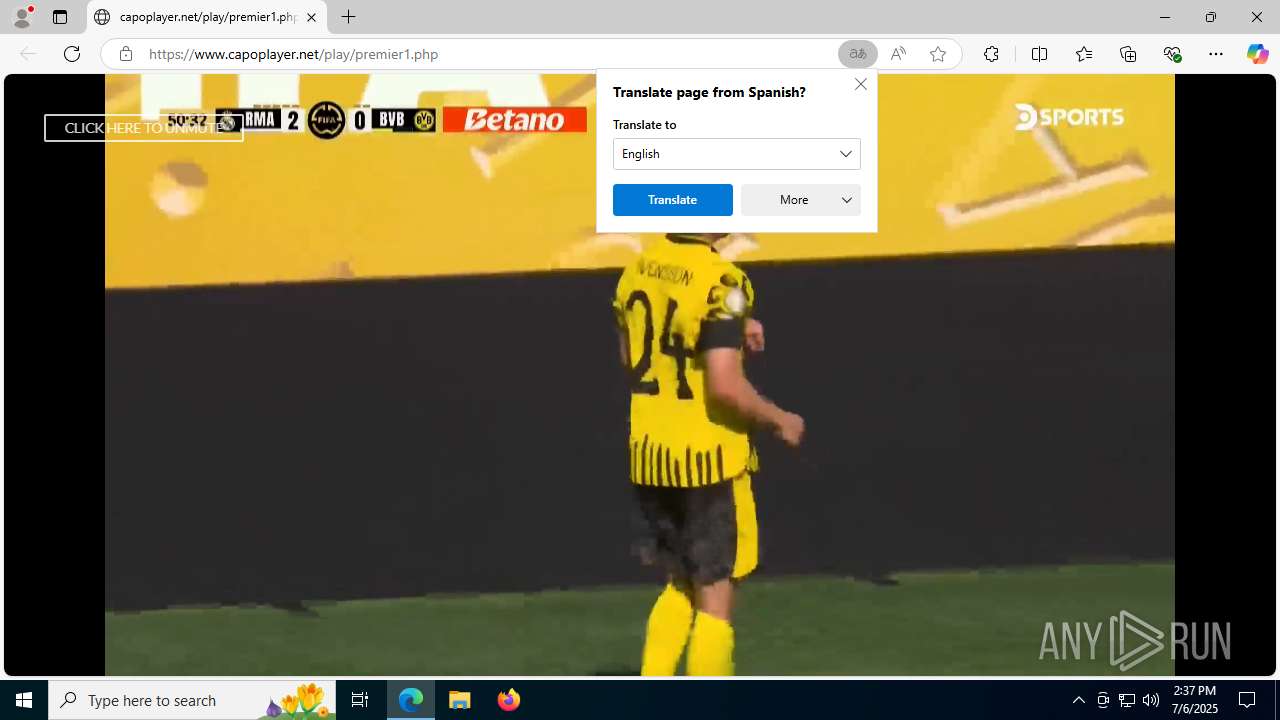Image resolution: width=1280 pixels, height=720 pixels.
Task: Expand the More options dropdown
Action: [x=800, y=200]
